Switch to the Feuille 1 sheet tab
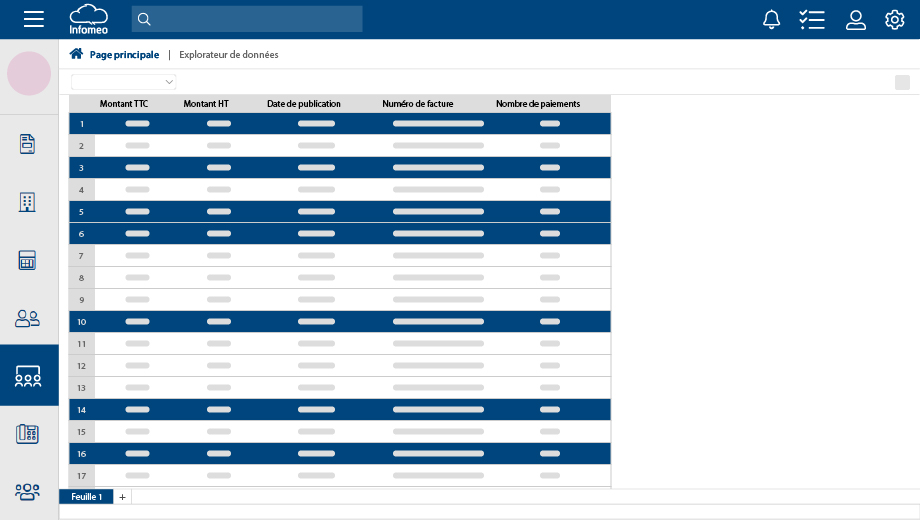This screenshot has height=520, width=920. tap(86, 497)
